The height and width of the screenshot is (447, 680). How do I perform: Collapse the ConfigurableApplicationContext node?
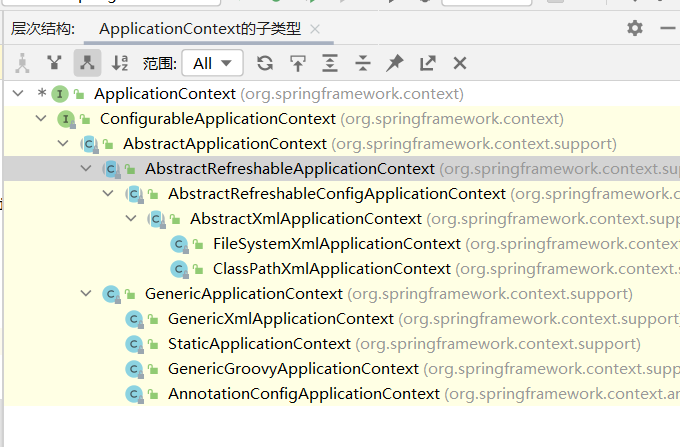[x=41, y=118]
